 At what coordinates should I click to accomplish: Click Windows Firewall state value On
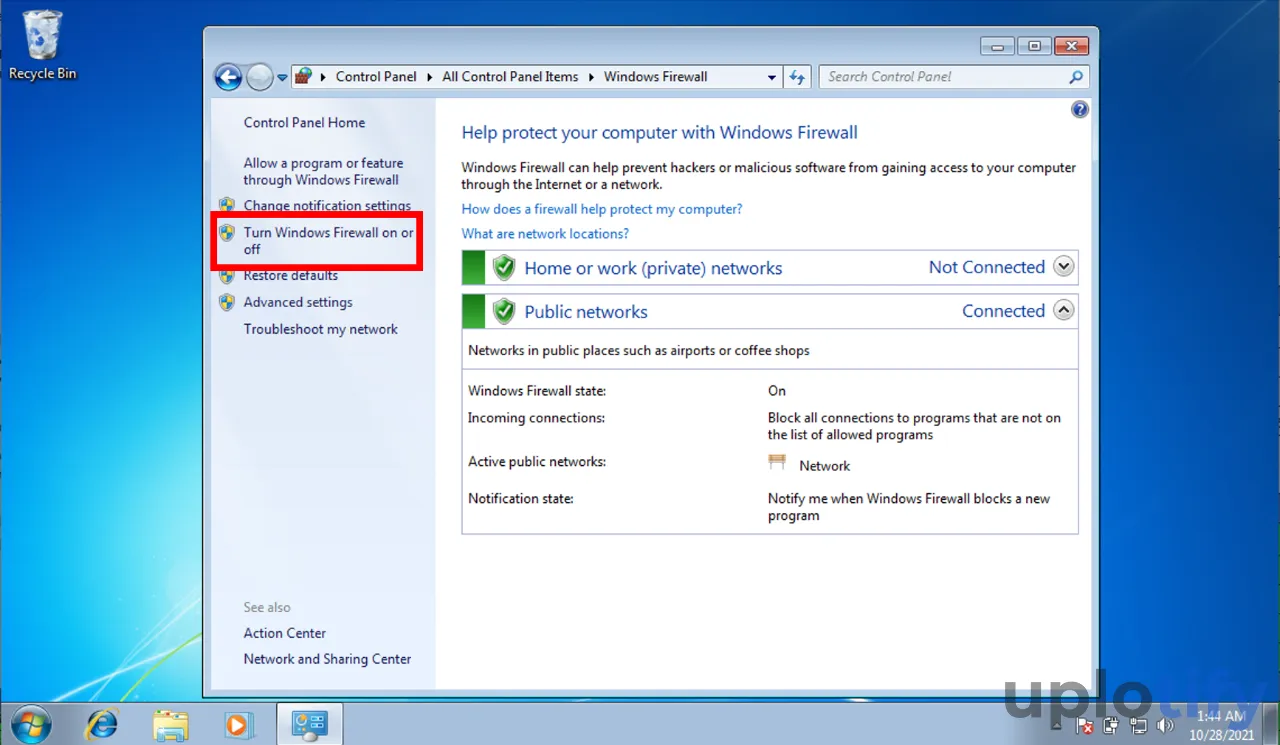[x=777, y=391]
